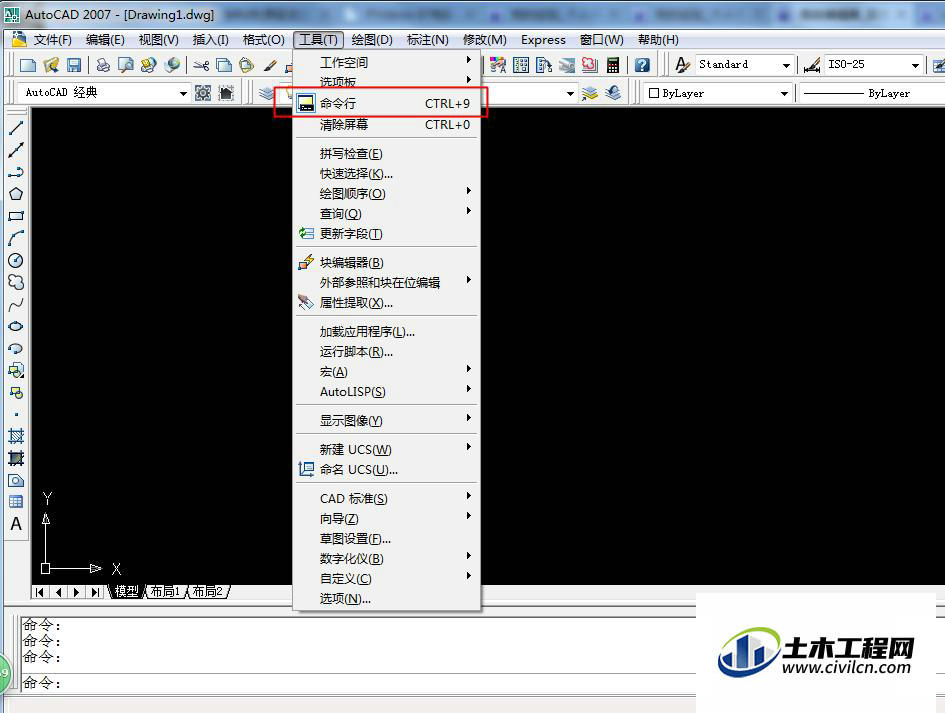Image resolution: width=945 pixels, height=713 pixels.
Task: Choose 草图设置(F)... in the menu
Action: coord(386,539)
